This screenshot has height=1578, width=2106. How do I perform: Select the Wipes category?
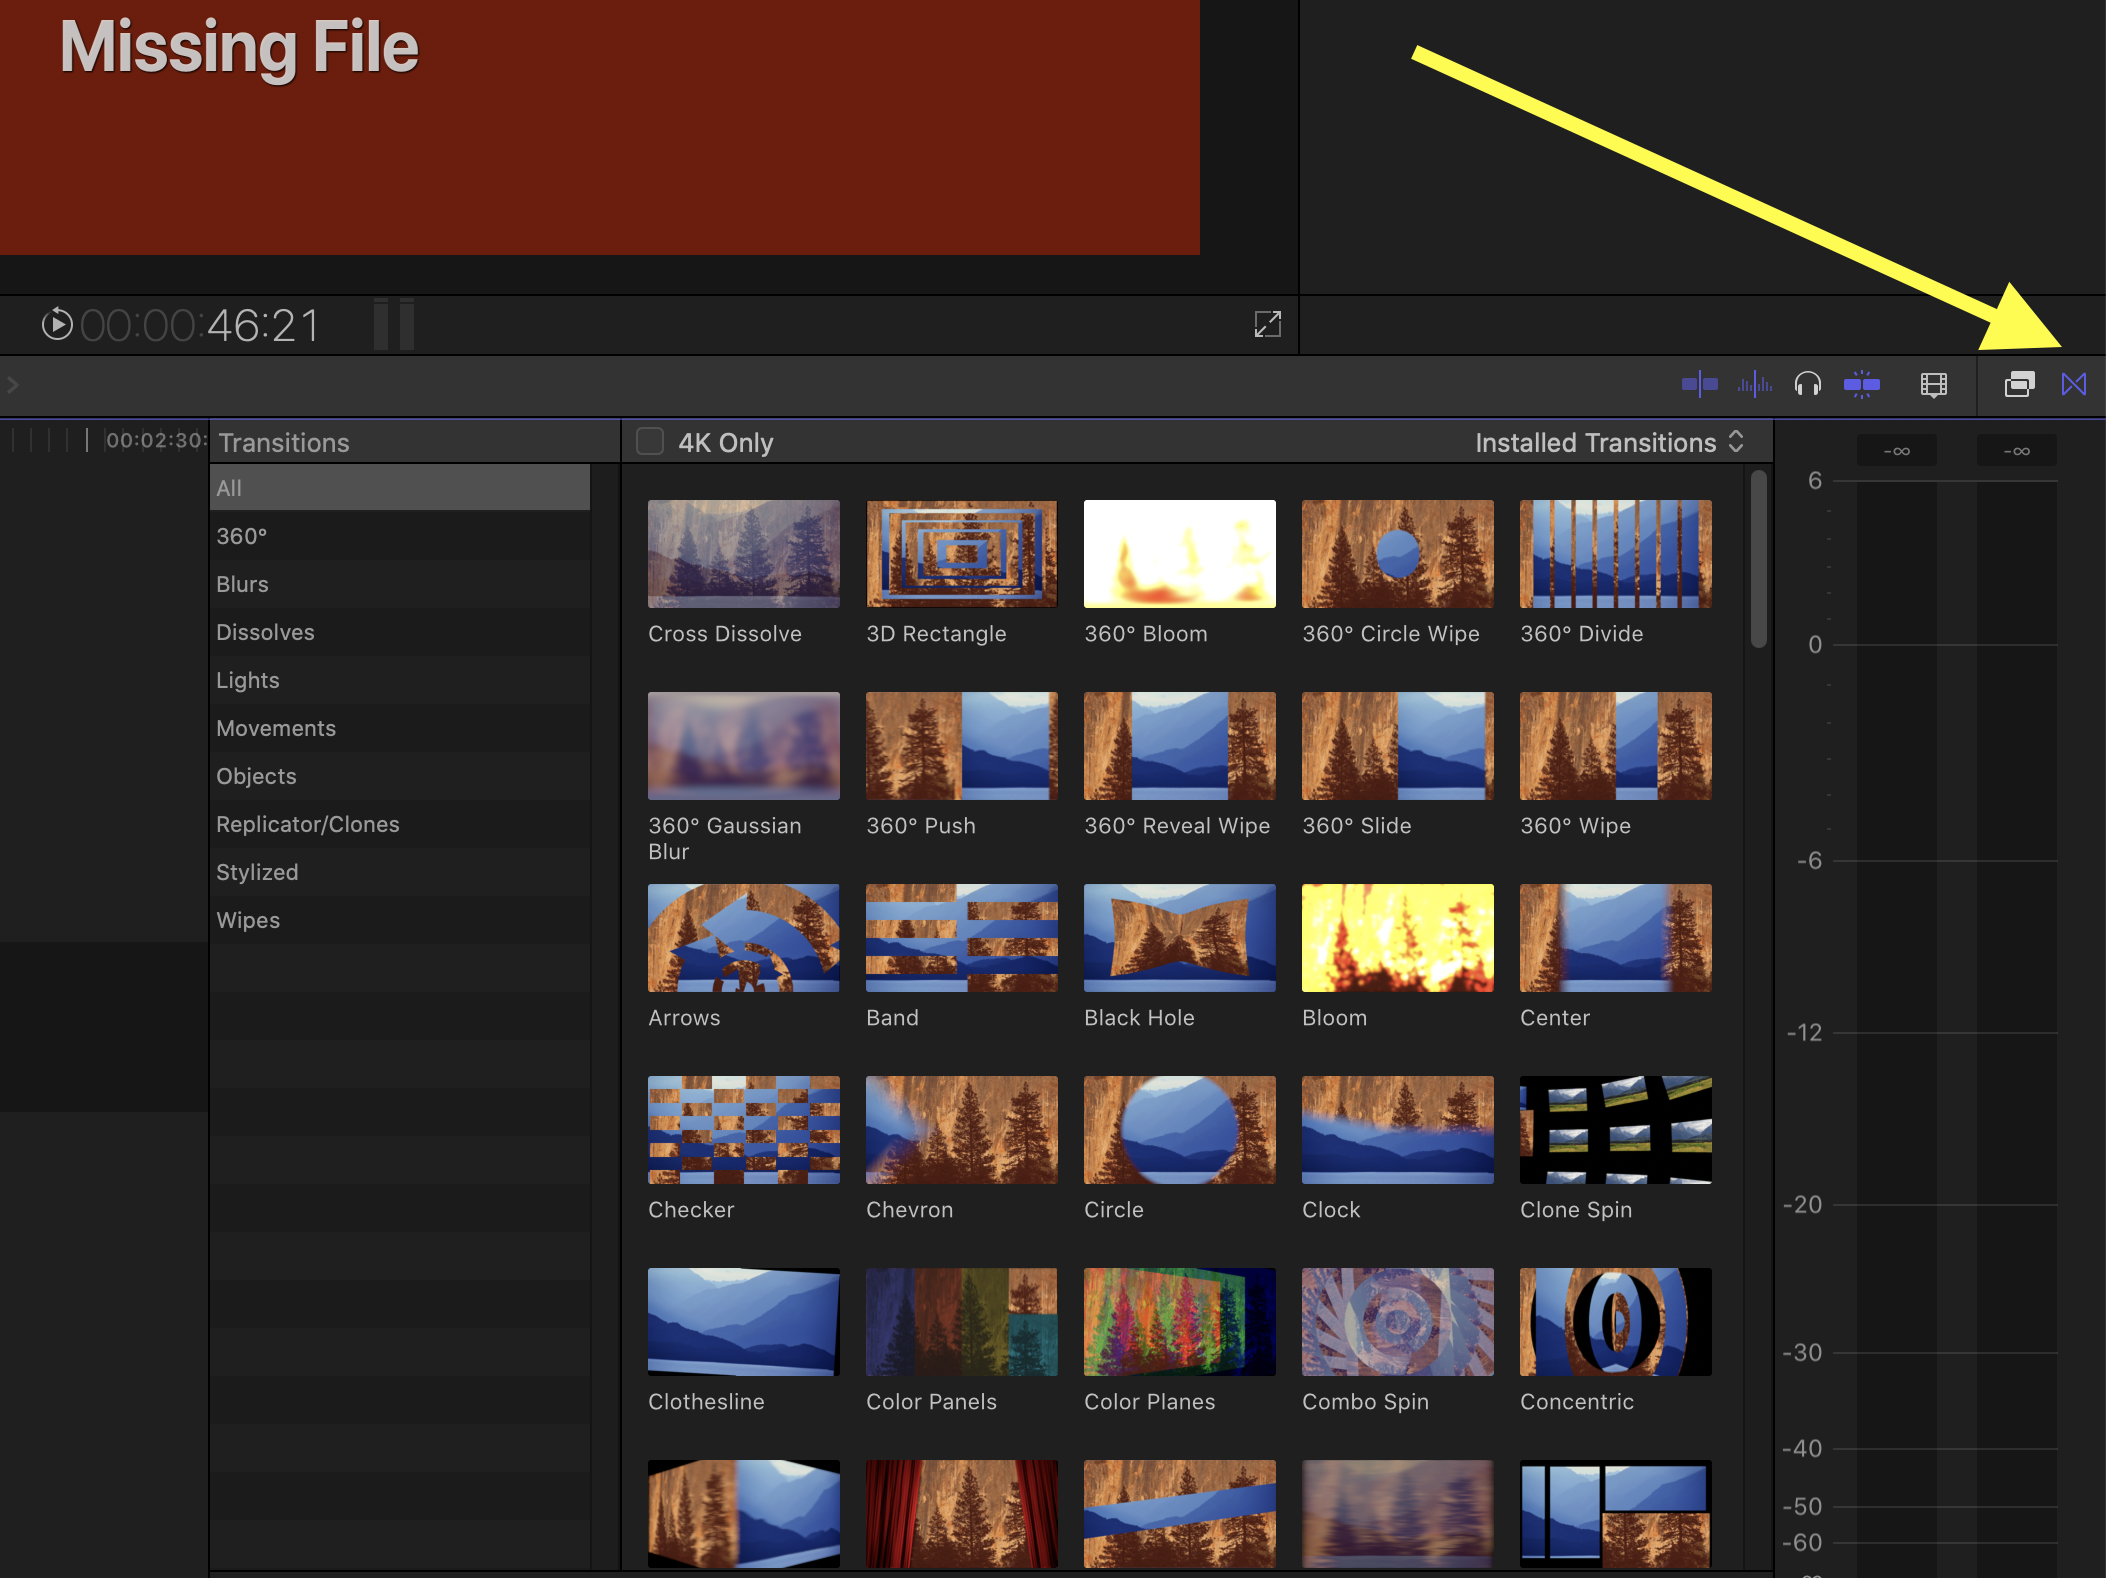tap(248, 920)
